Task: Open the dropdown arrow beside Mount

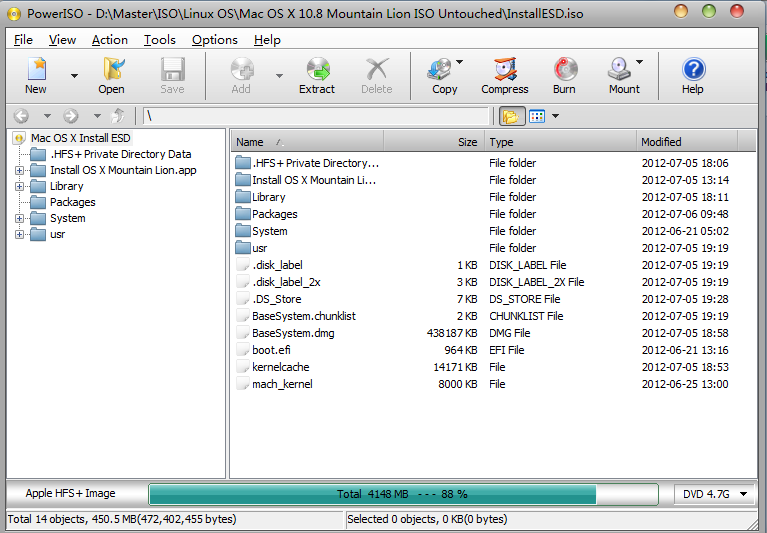Action: (x=639, y=62)
